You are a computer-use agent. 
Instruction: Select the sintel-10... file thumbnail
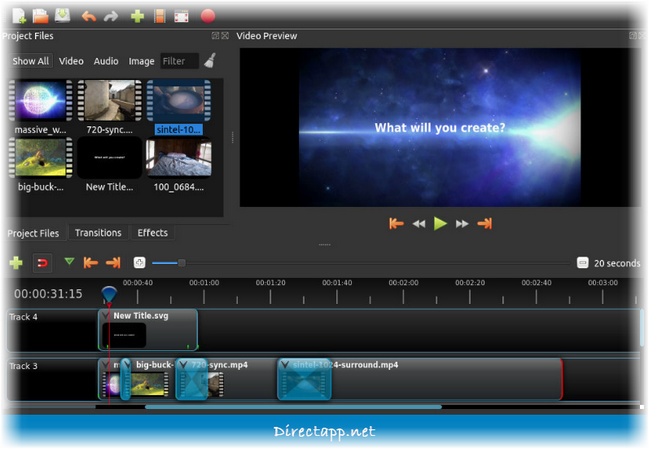pos(179,100)
